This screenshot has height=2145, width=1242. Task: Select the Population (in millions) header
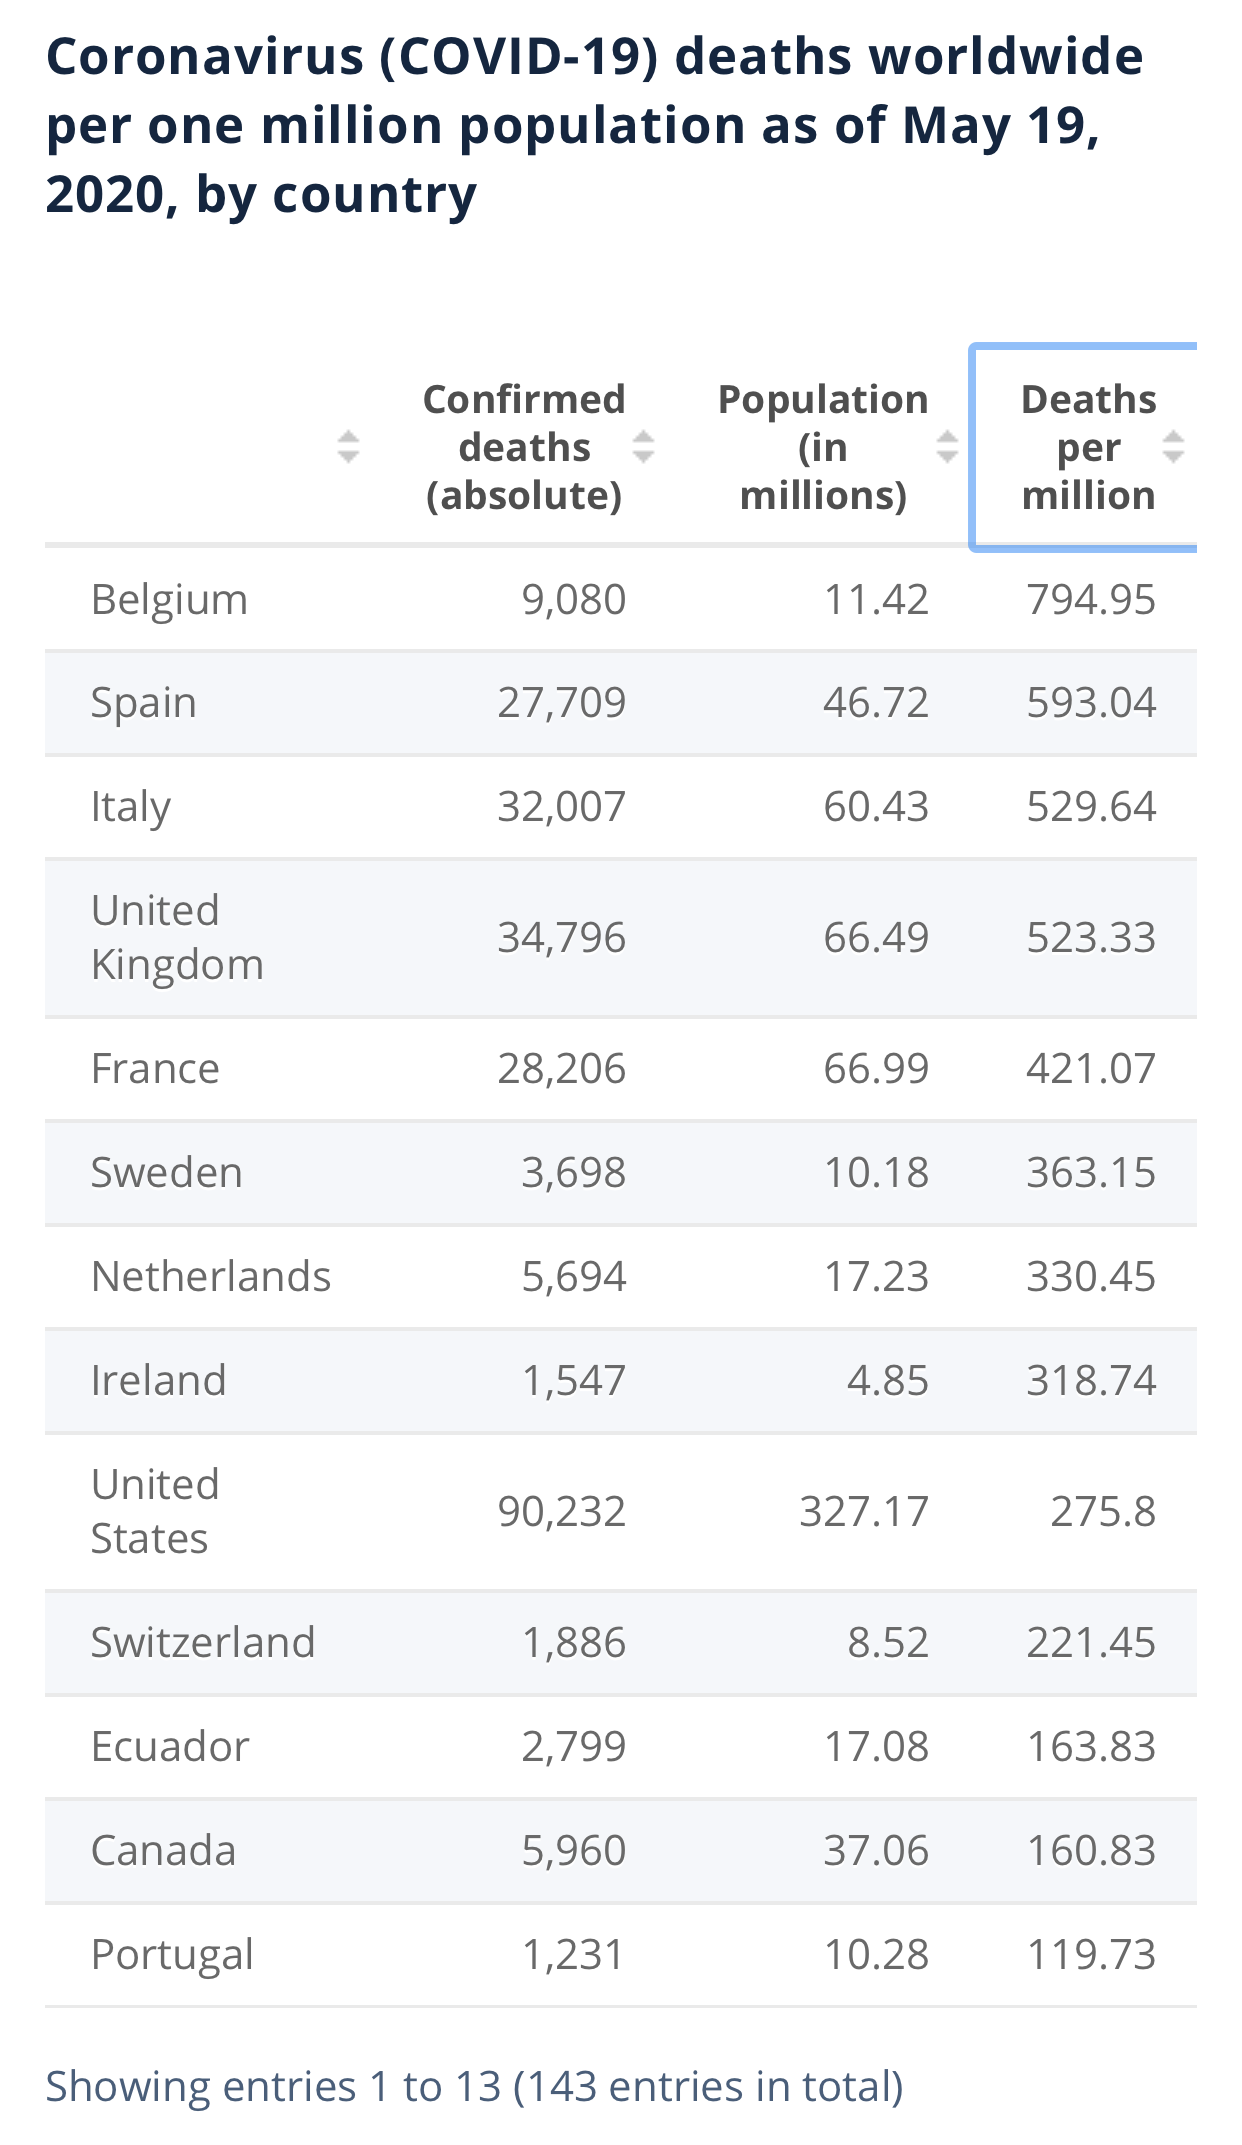click(823, 447)
